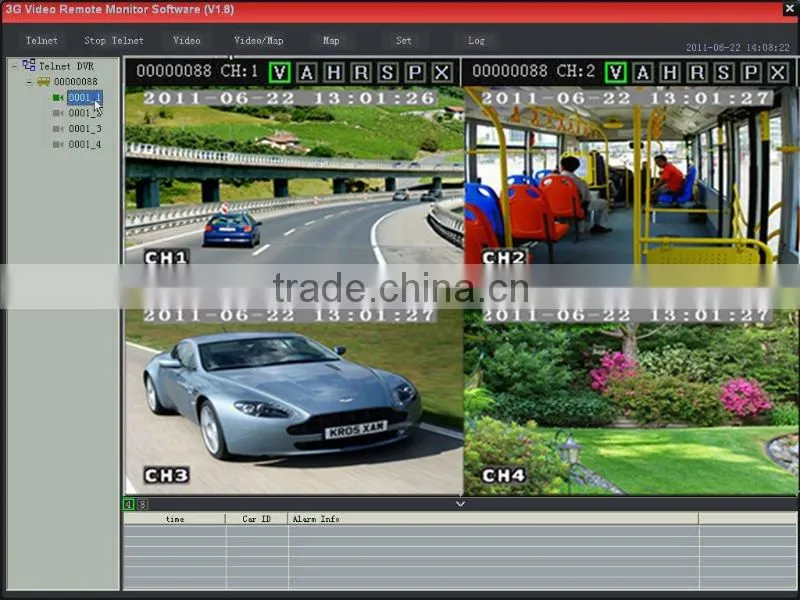Open the Set menu
Screen dimensions: 800x600
point(404,40)
